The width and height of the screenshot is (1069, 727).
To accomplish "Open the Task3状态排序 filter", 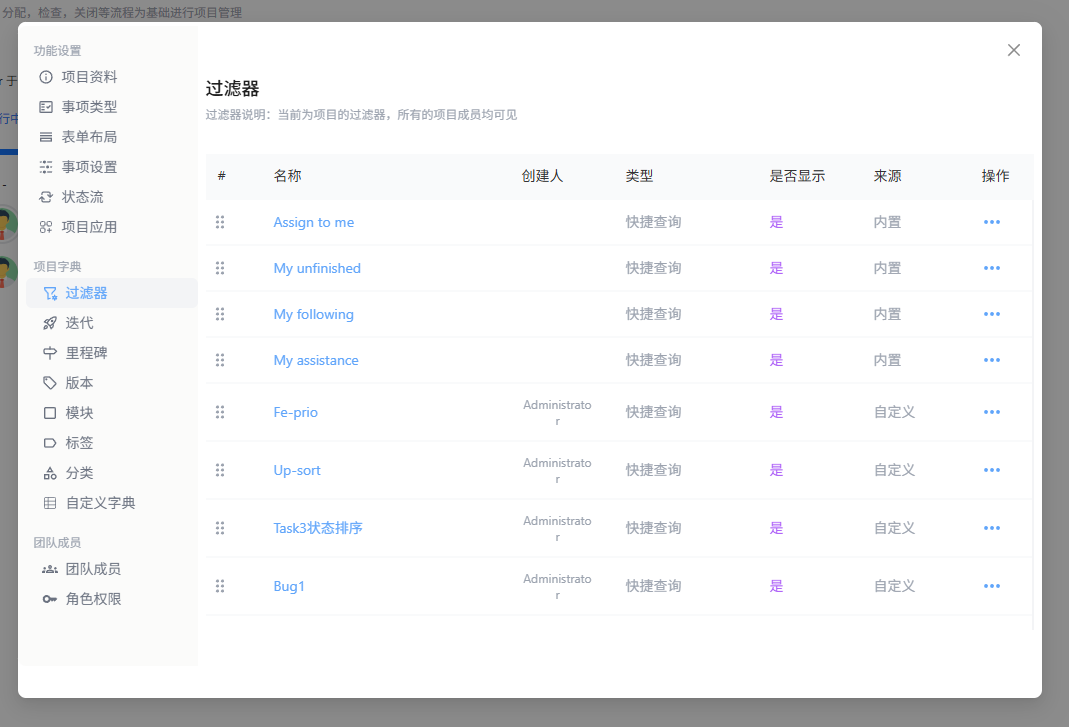I will click(318, 528).
